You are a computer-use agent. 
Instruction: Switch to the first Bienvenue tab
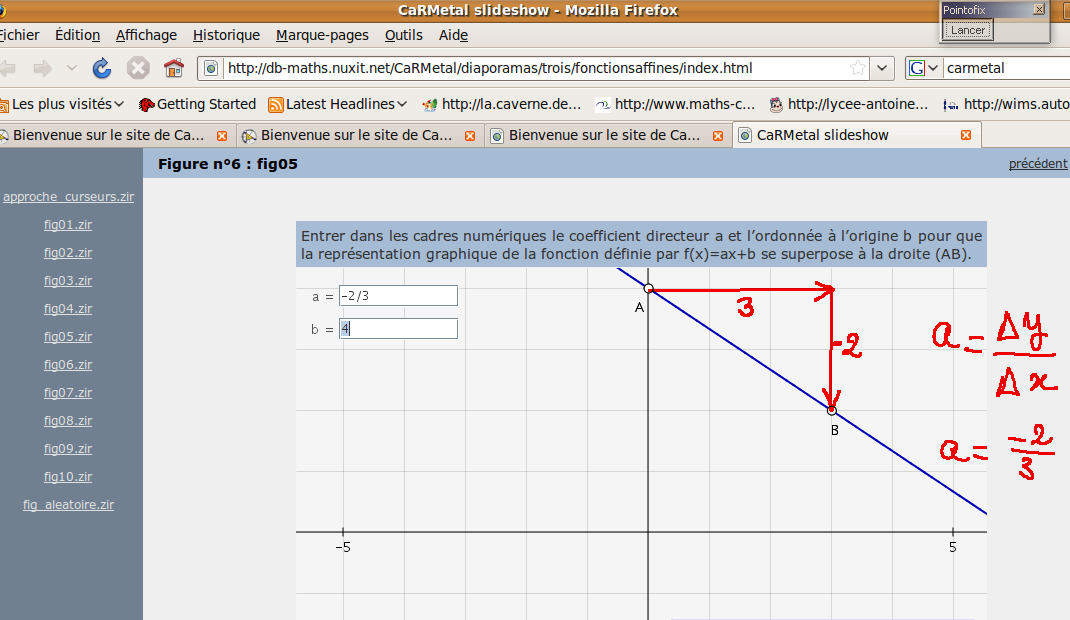click(108, 135)
